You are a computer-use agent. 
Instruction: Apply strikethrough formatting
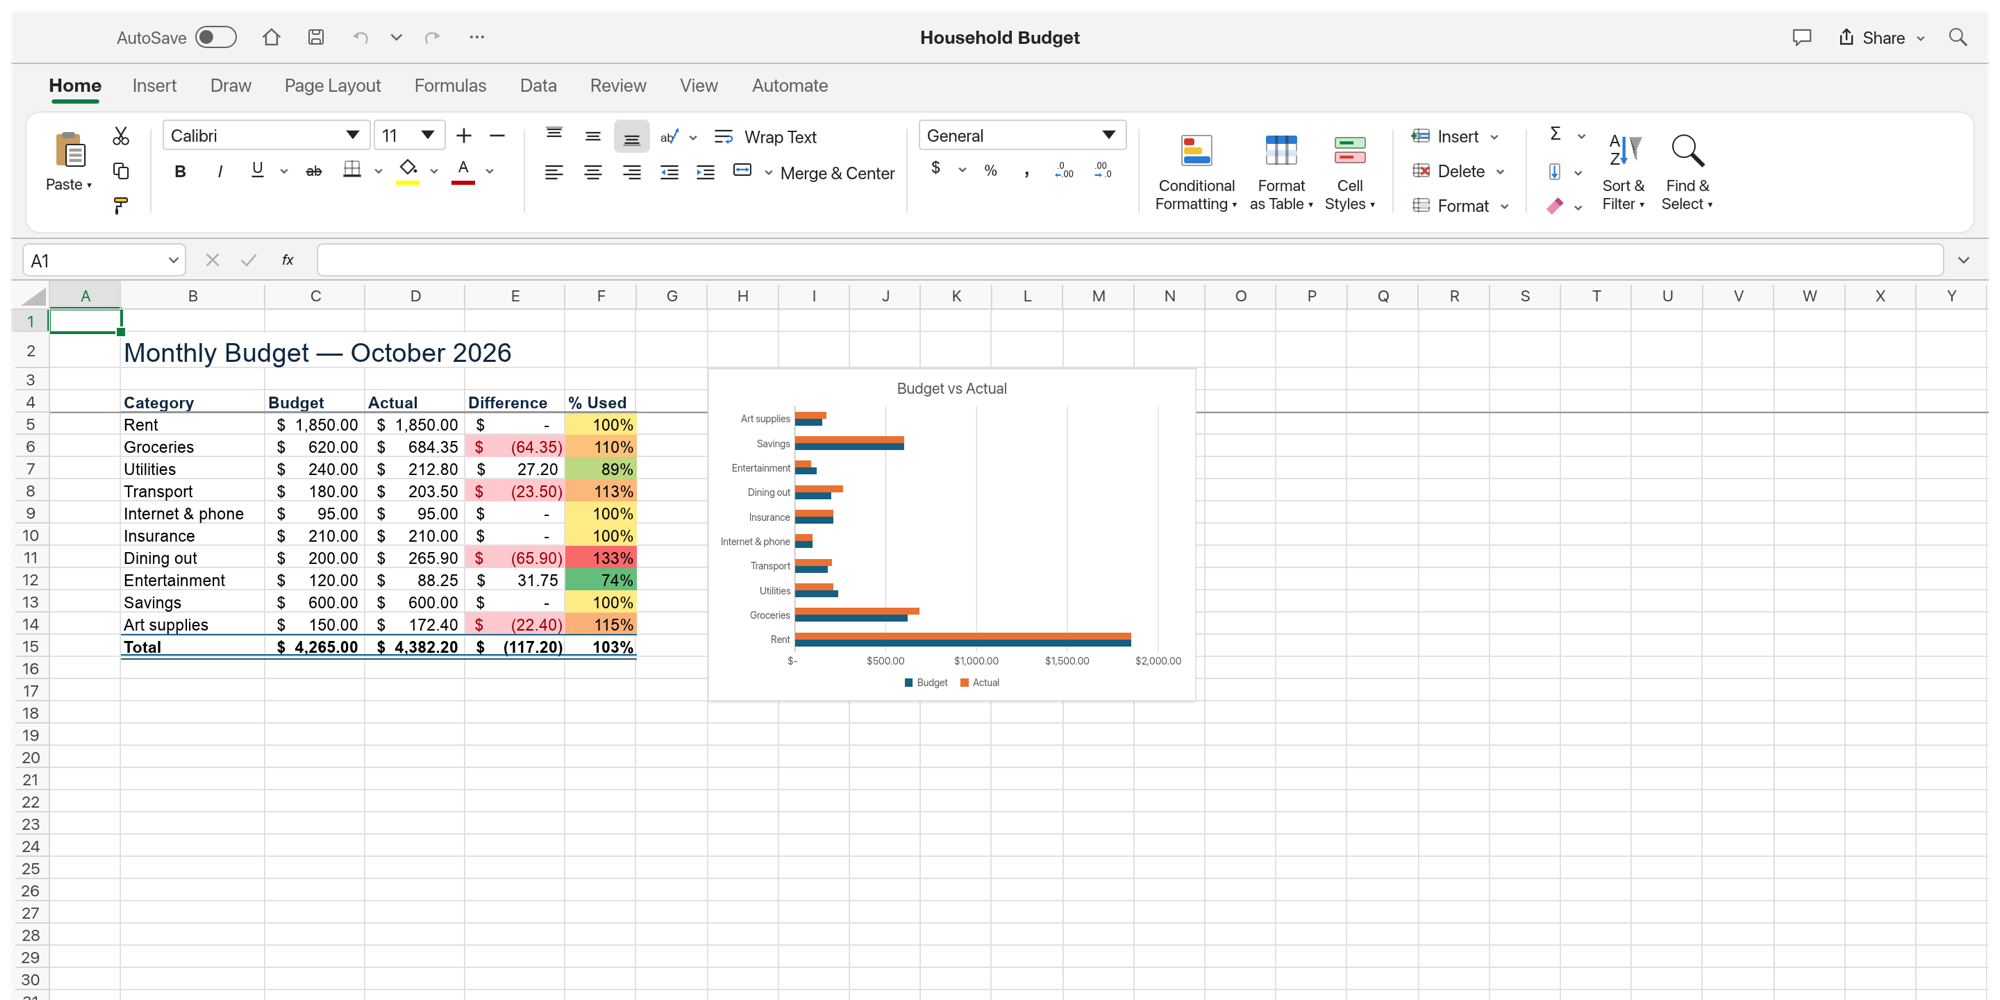pyautogui.click(x=313, y=171)
